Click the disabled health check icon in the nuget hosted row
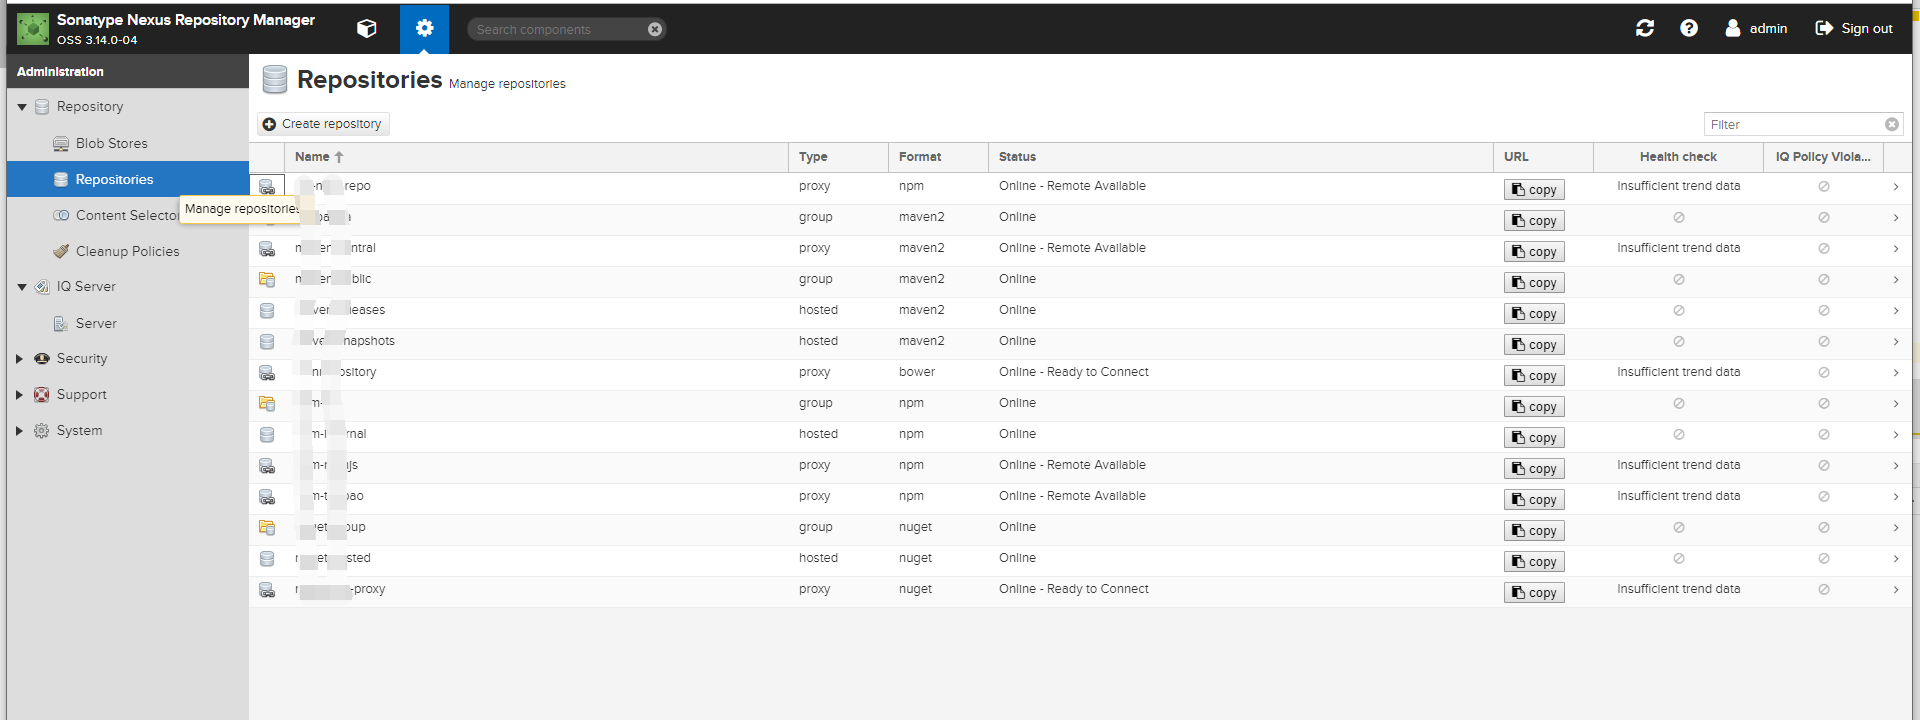The width and height of the screenshot is (1920, 720). (x=1679, y=559)
